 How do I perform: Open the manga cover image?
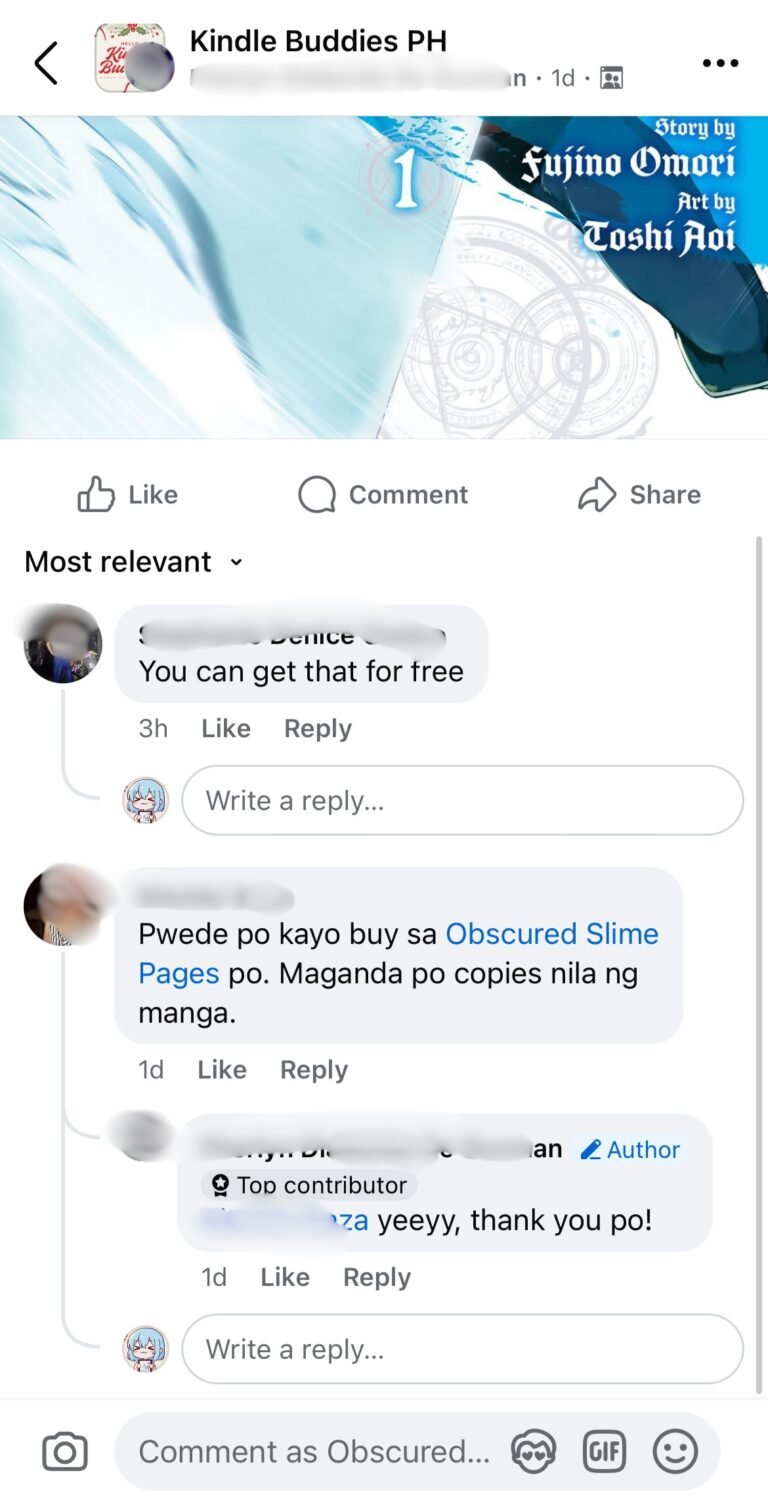pos(384,277)
